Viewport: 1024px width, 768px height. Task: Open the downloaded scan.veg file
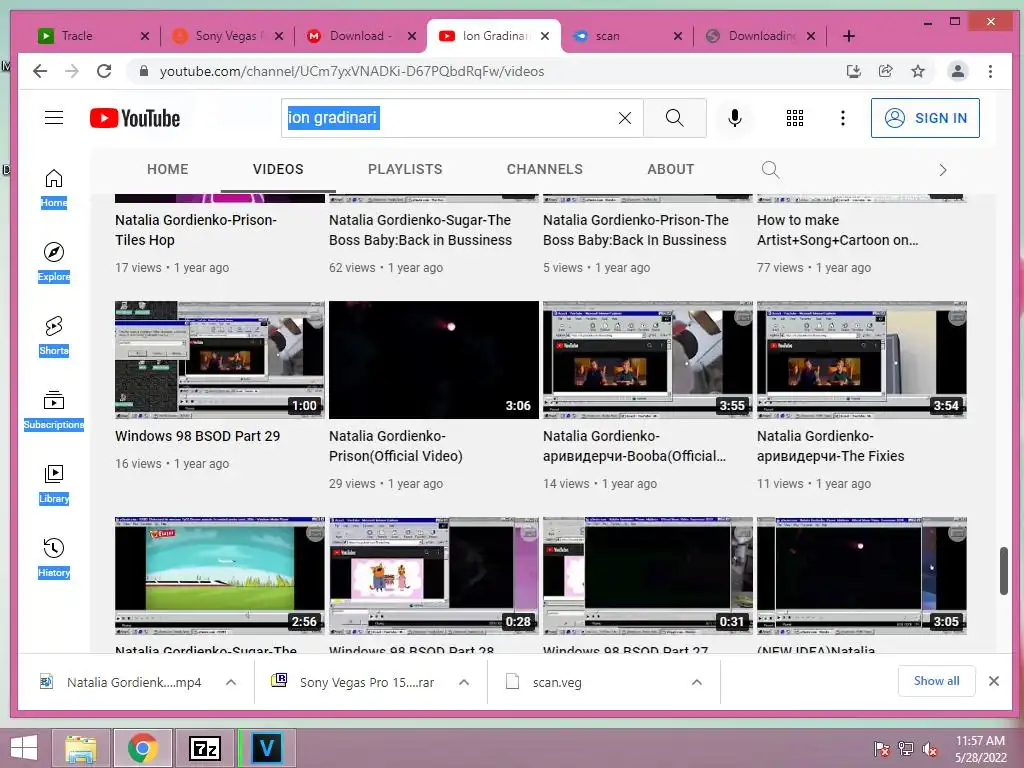tap(556, 682)
